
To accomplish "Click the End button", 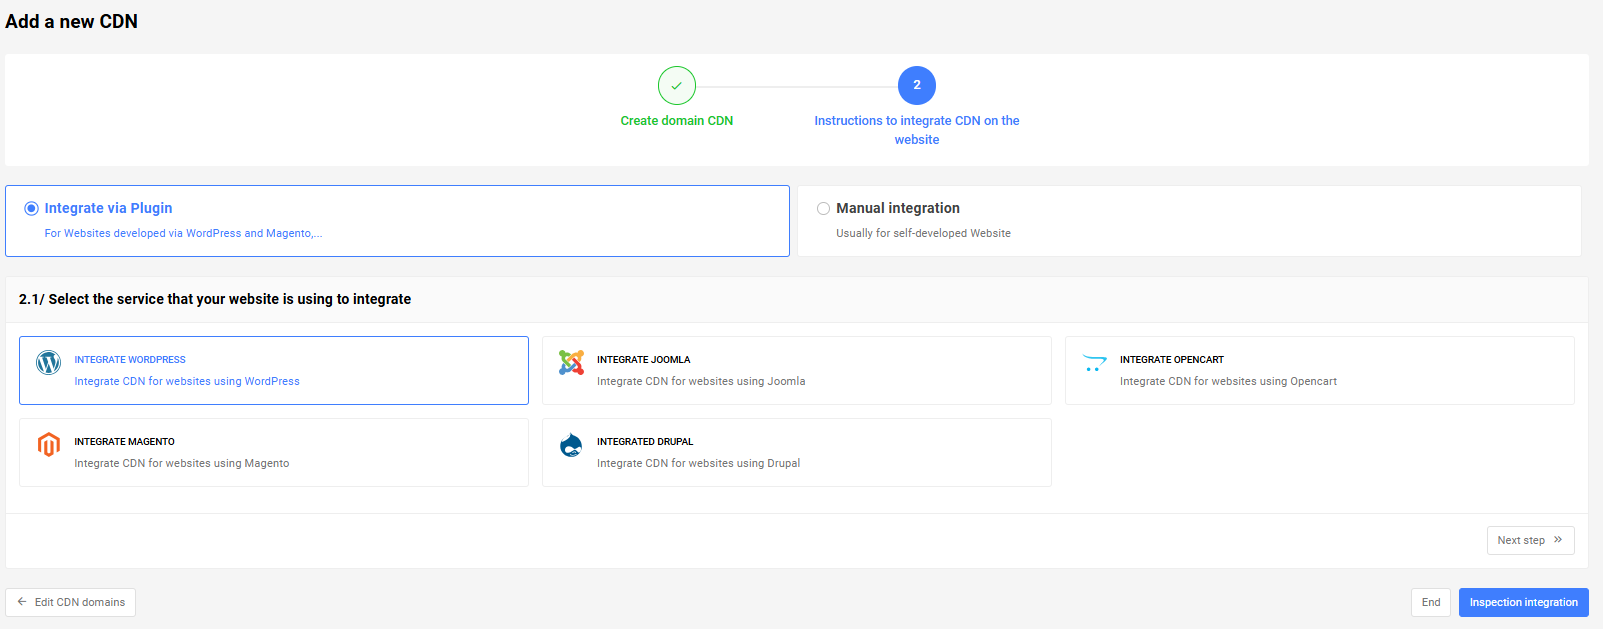I will pyautogui.click(x=1431, y=602).
